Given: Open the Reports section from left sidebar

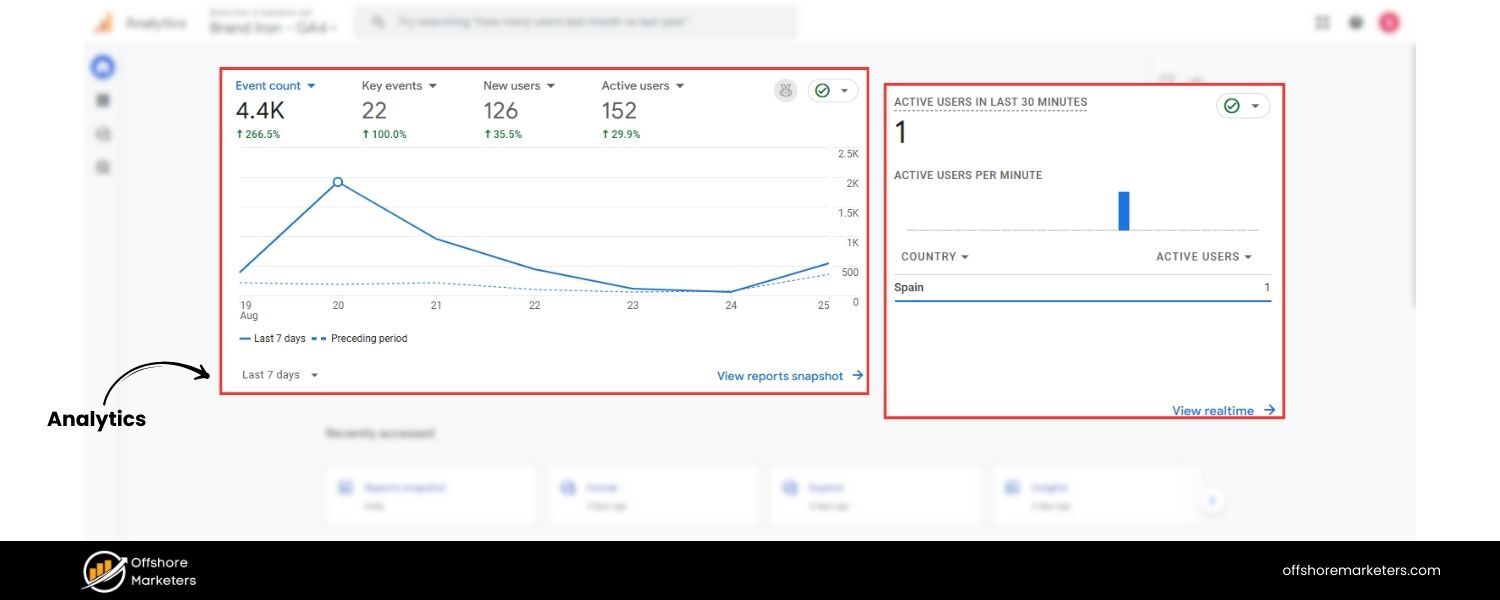Looking at the screenshot, I should click(102, 99).
